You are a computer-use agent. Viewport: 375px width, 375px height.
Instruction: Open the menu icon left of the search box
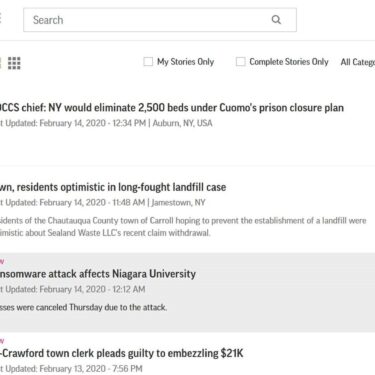(1, 18)
